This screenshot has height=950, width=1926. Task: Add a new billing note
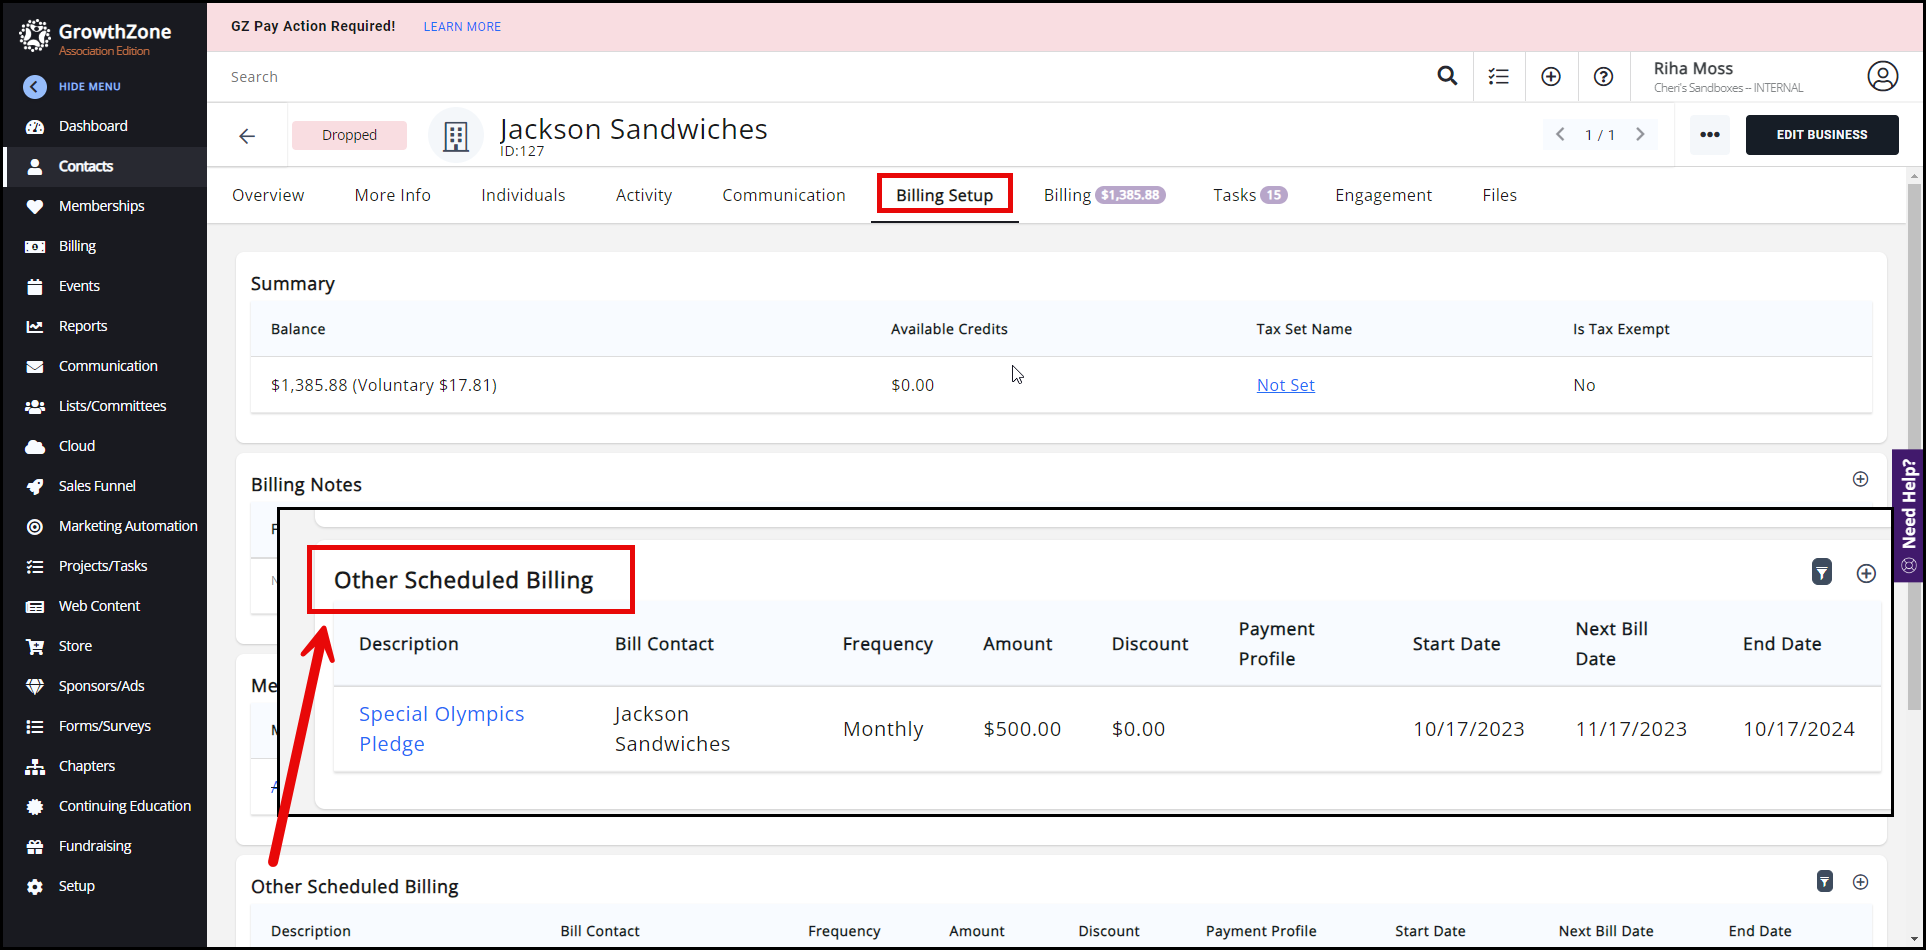tap(1860, 479)
